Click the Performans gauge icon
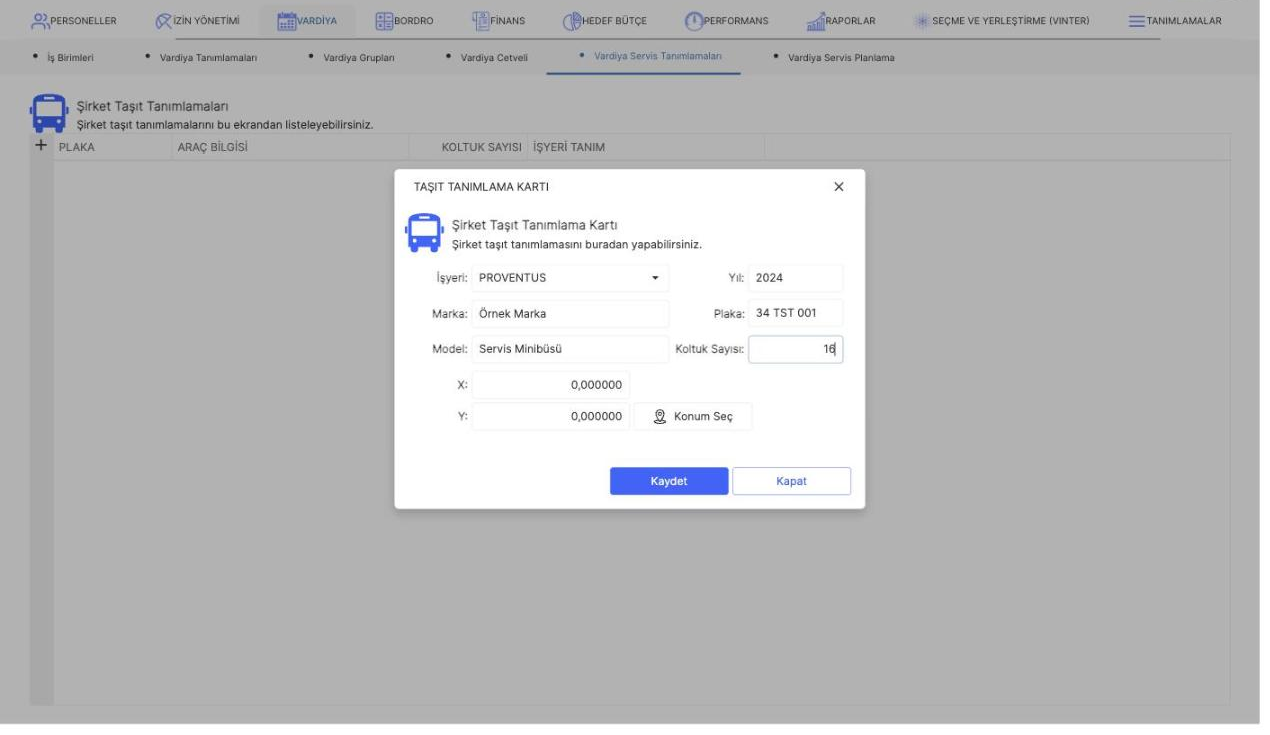Image resolution: width=1270 pixels, height=735 pixels. [694, 21]
